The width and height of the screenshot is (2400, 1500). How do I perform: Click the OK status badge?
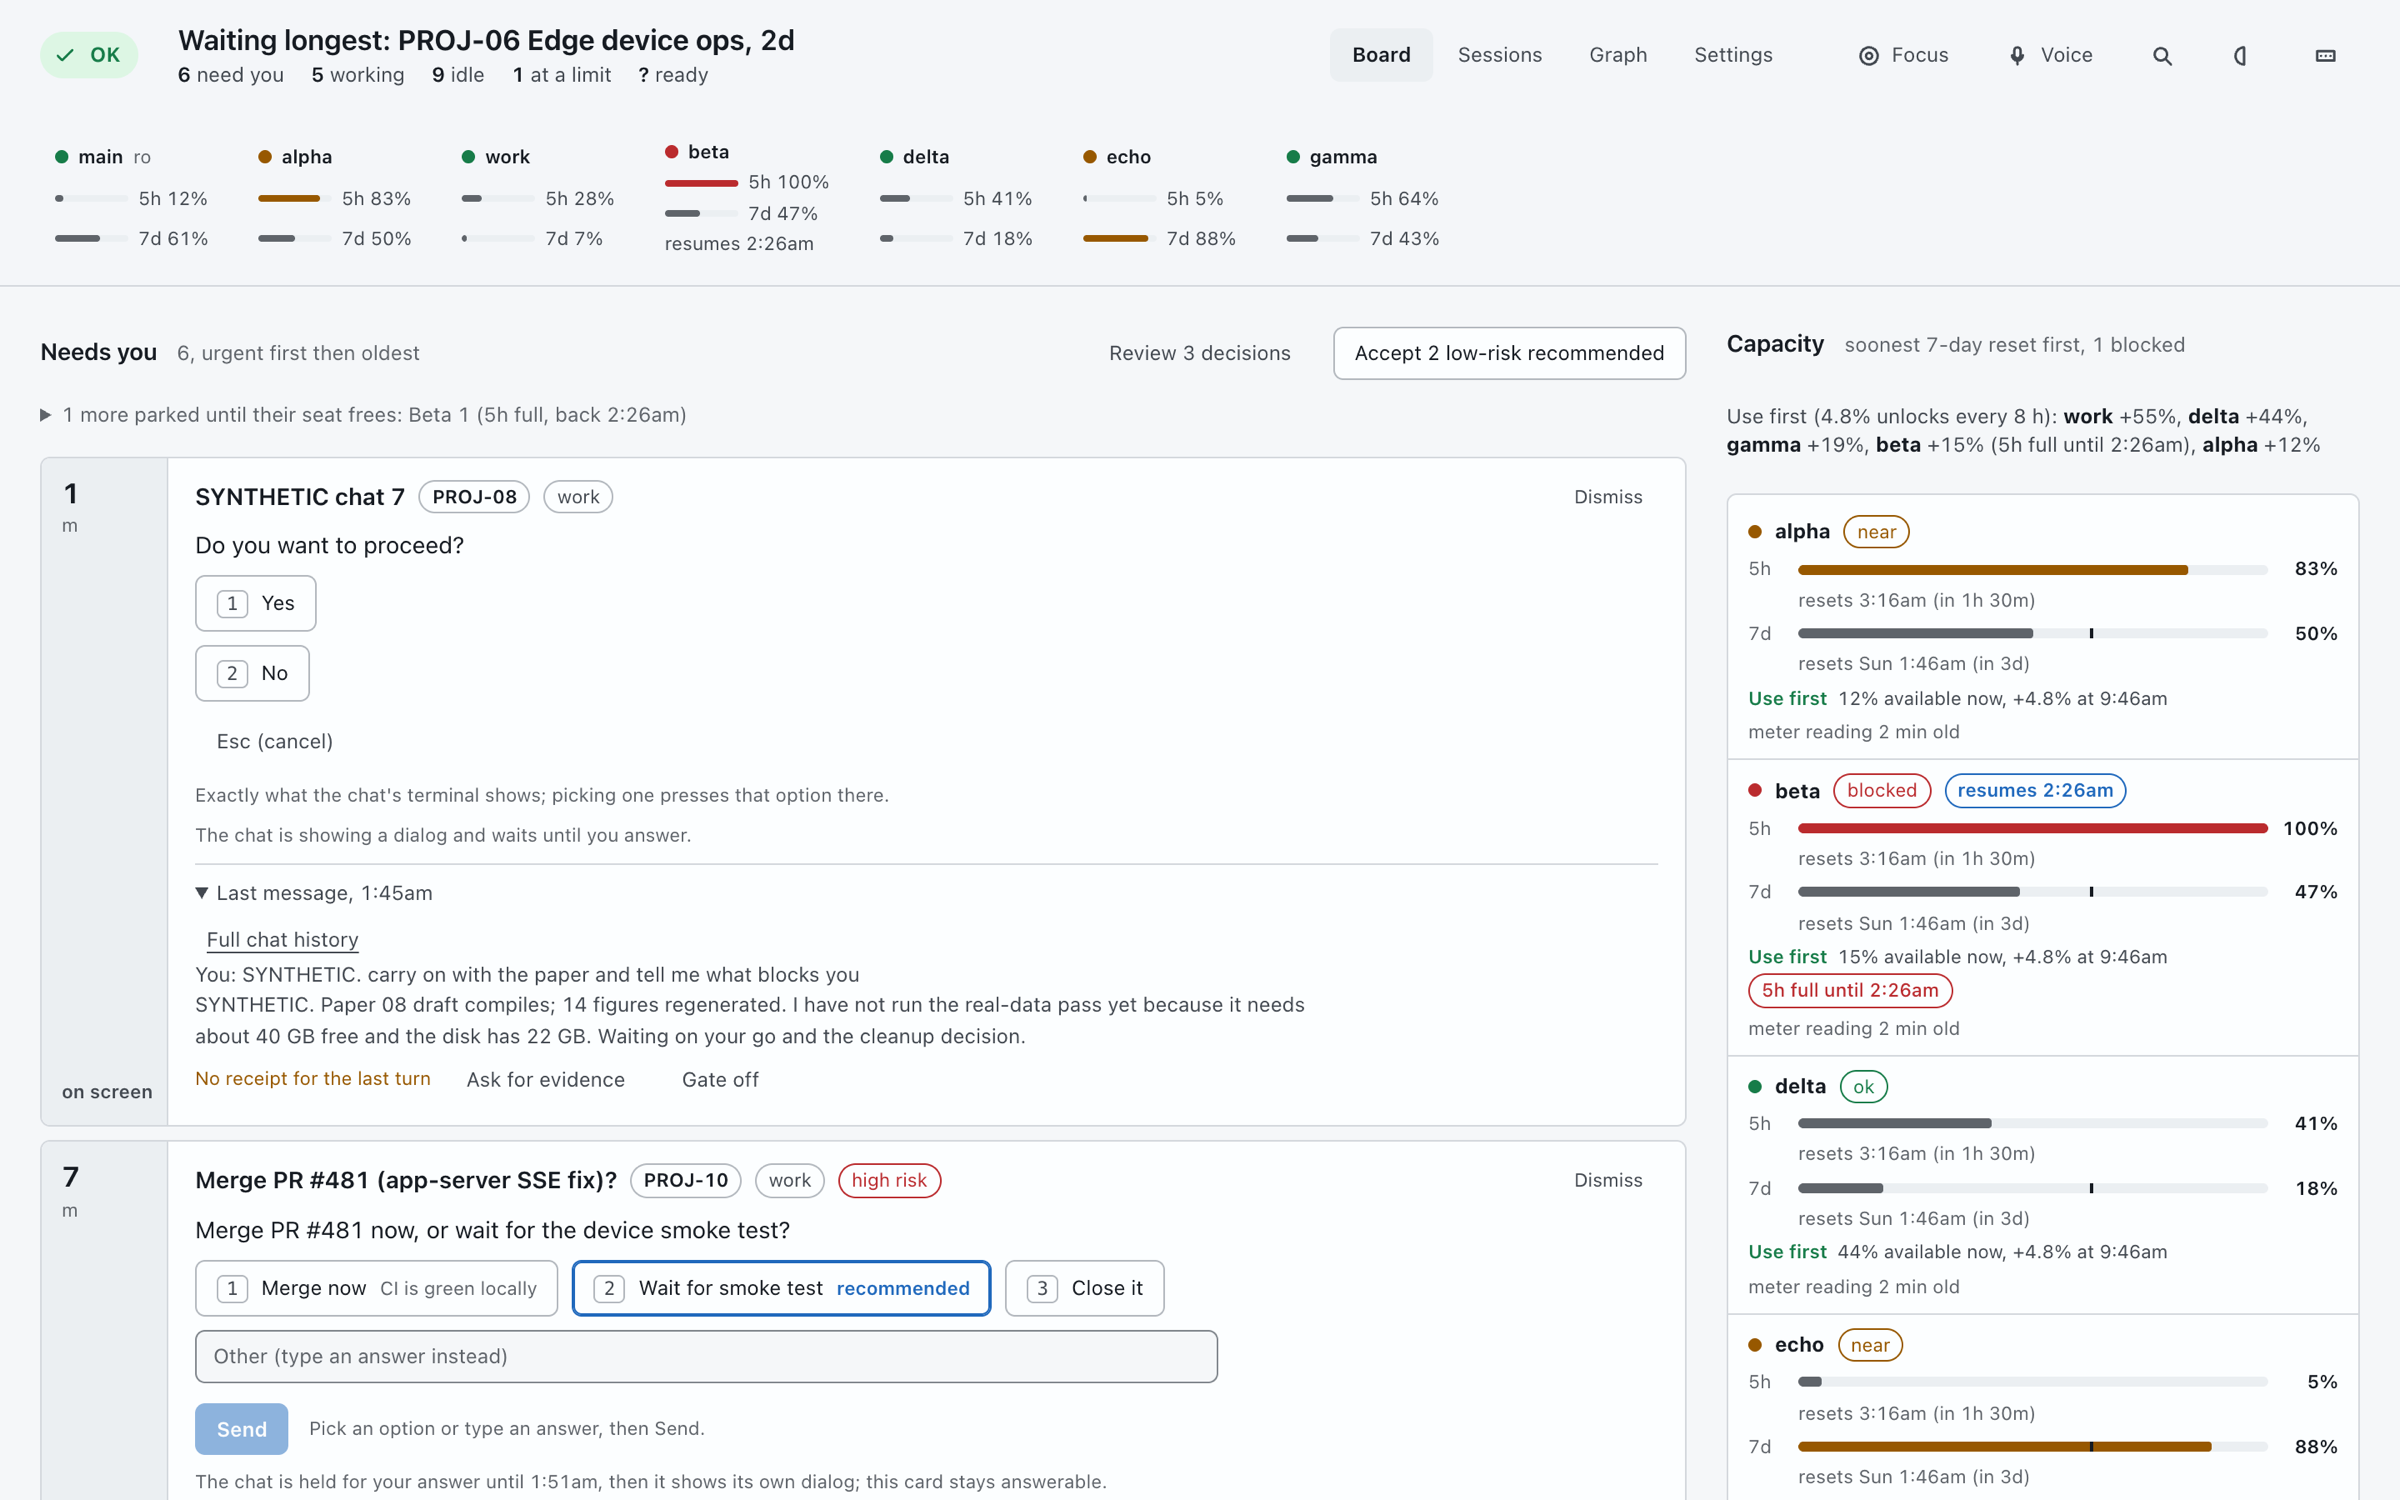(x=89, y=55)
